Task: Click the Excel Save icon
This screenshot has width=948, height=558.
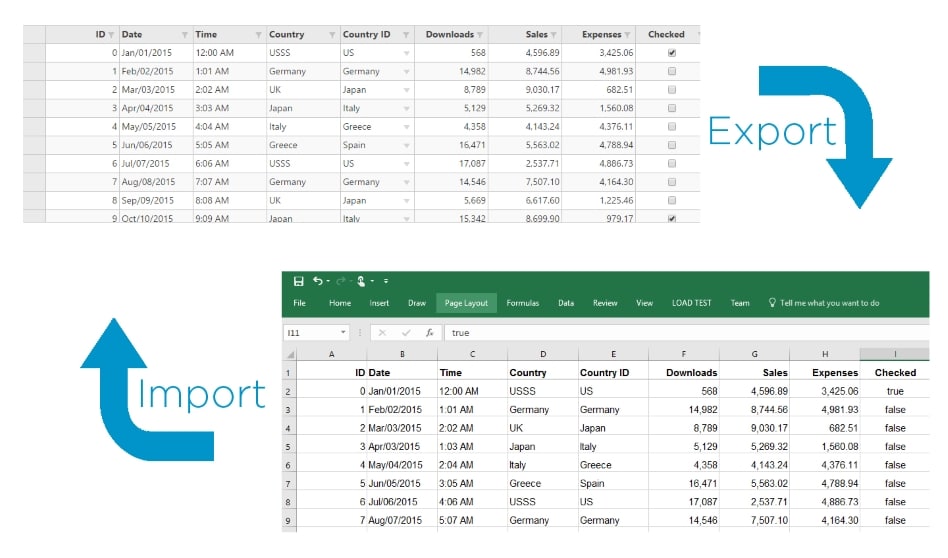Action: click(298, 281)
